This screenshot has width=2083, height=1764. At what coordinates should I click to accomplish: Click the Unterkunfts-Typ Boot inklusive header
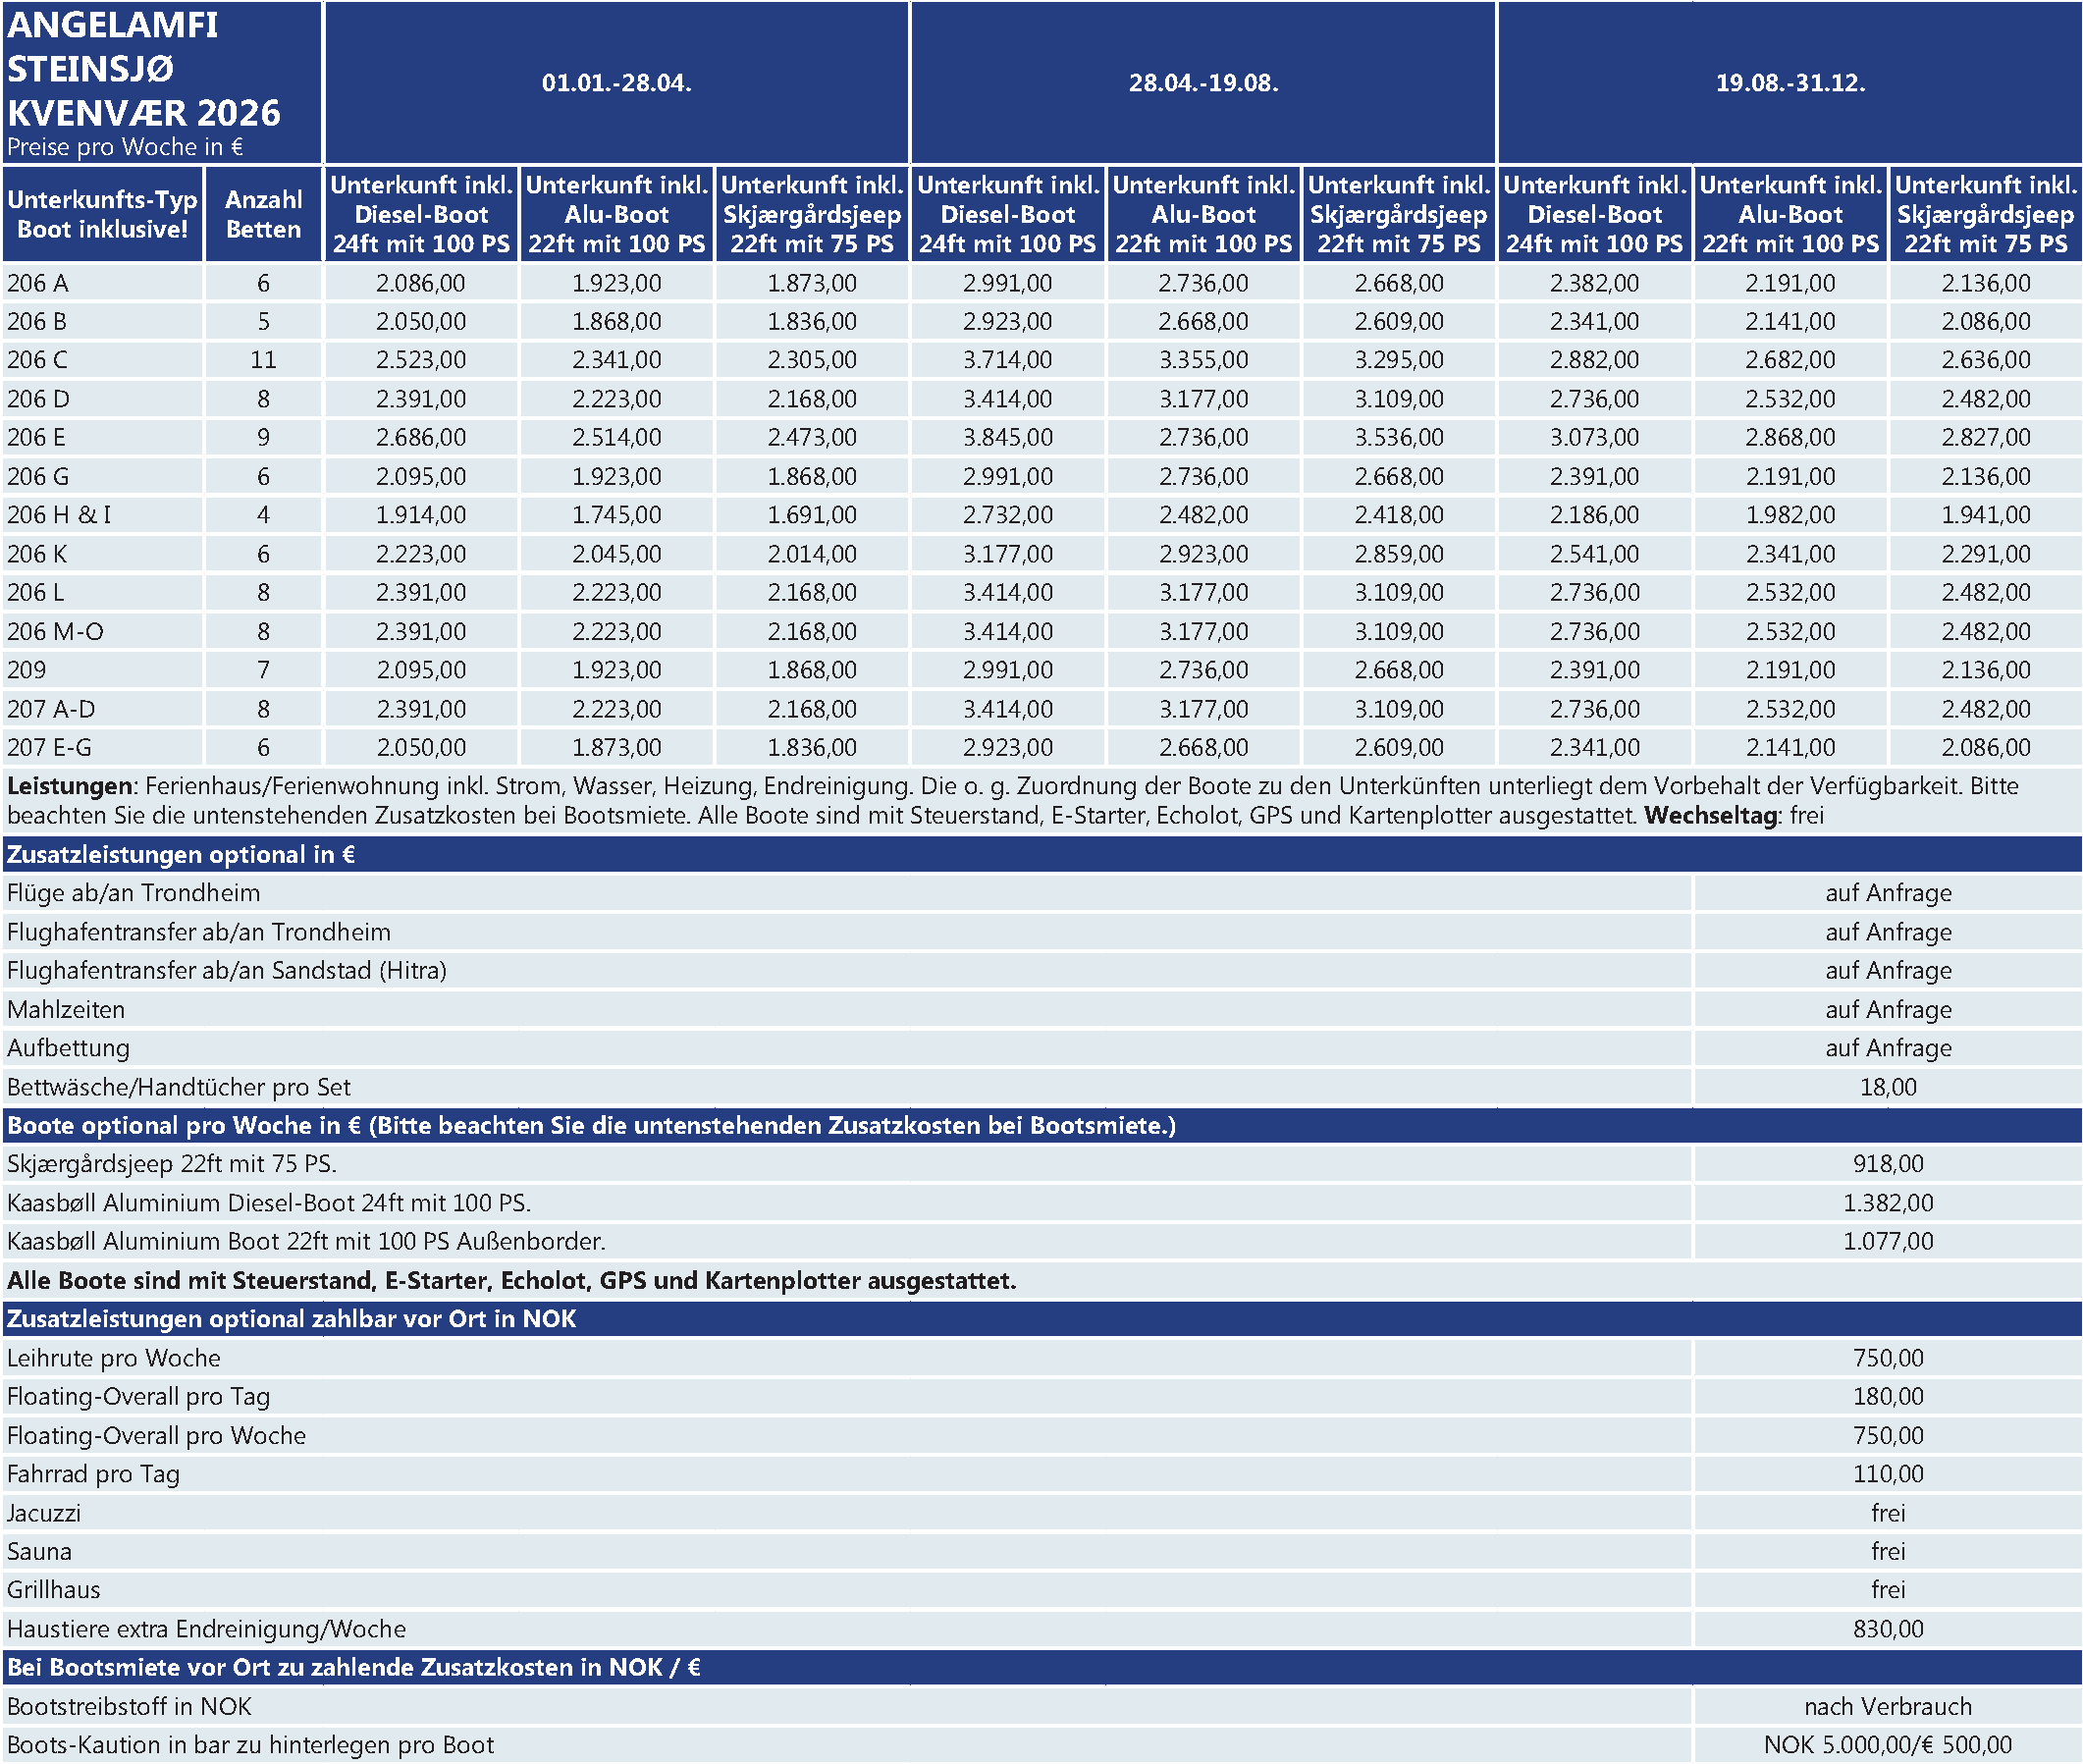tap(103, 214)
